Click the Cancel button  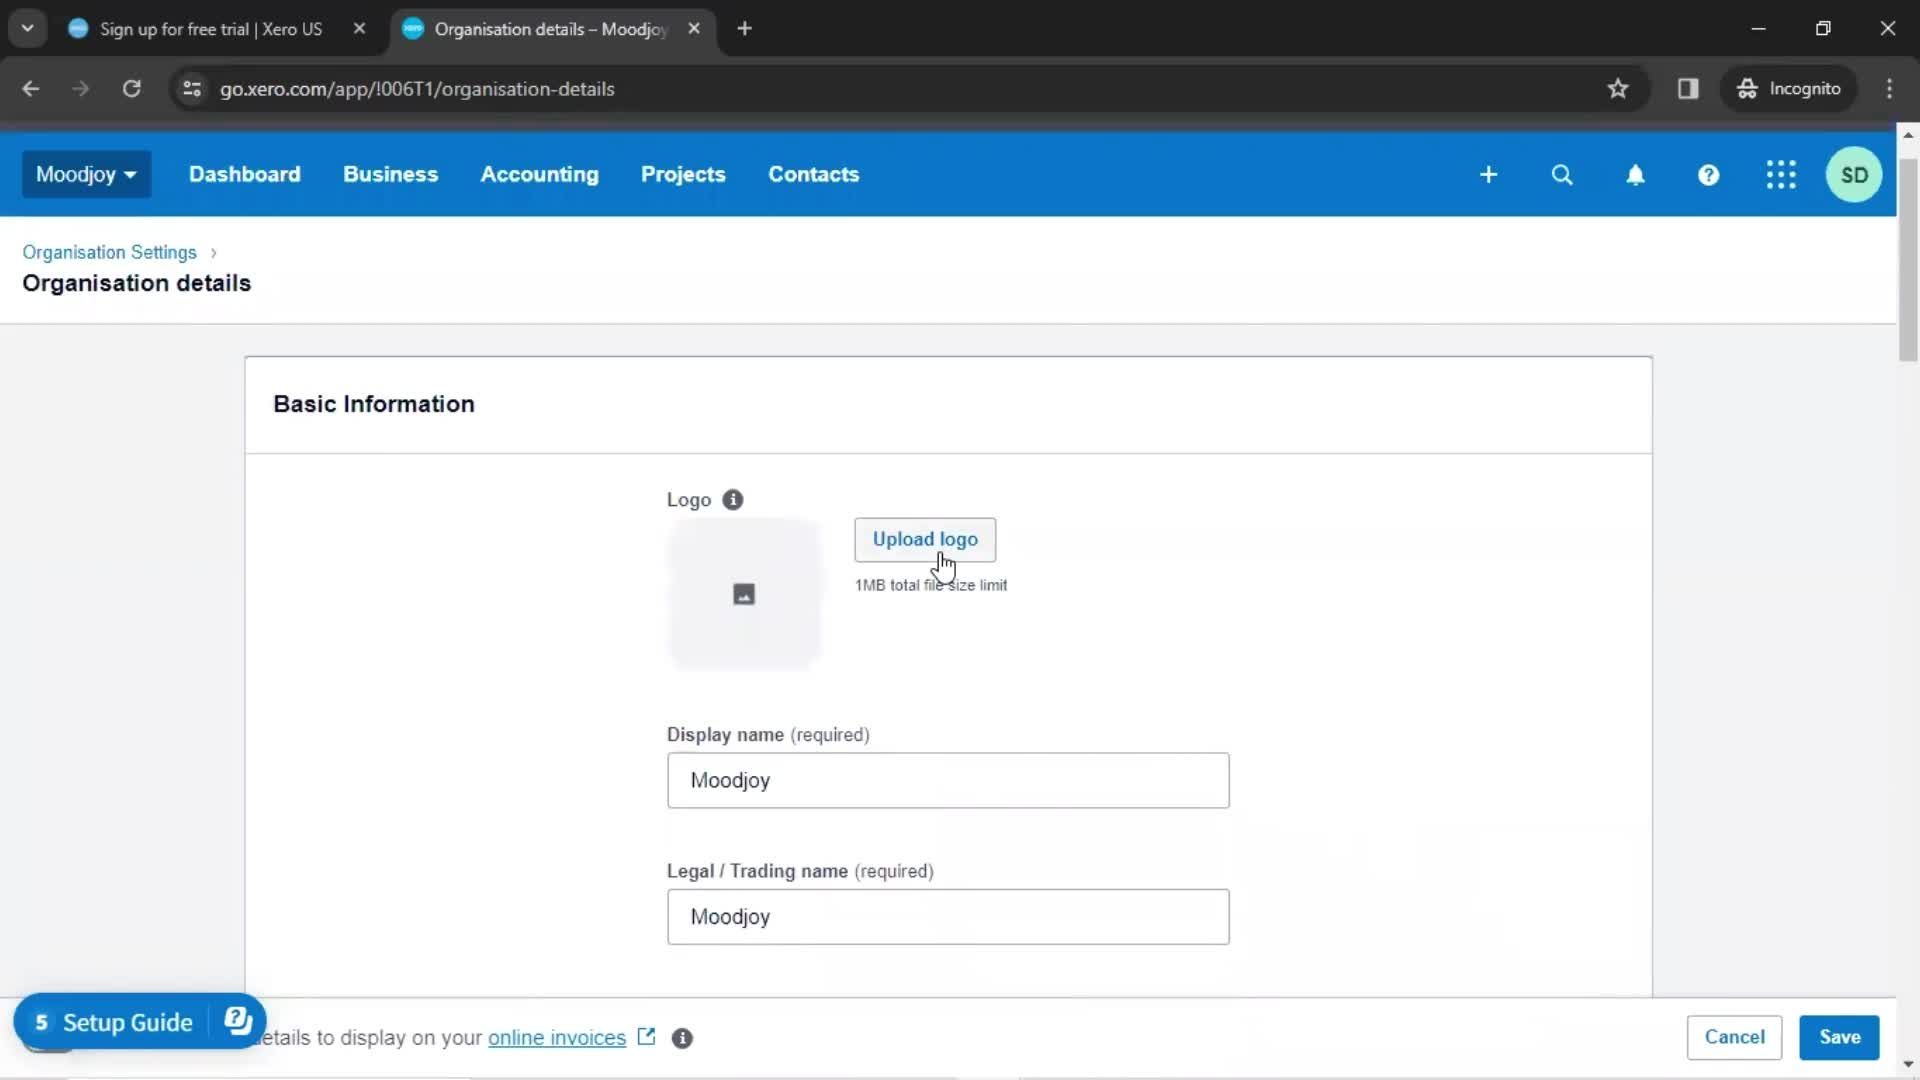[x=1735, y=1037]
